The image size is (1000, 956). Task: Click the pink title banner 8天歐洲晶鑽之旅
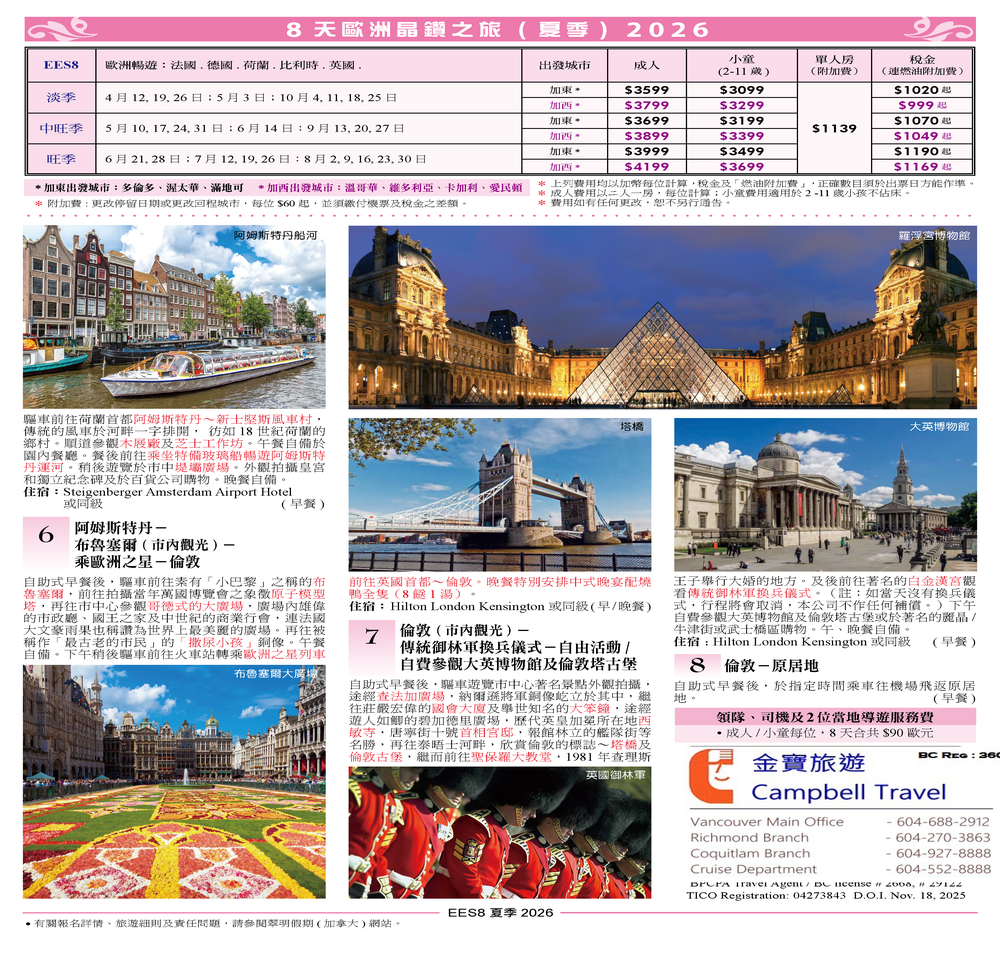499,29
